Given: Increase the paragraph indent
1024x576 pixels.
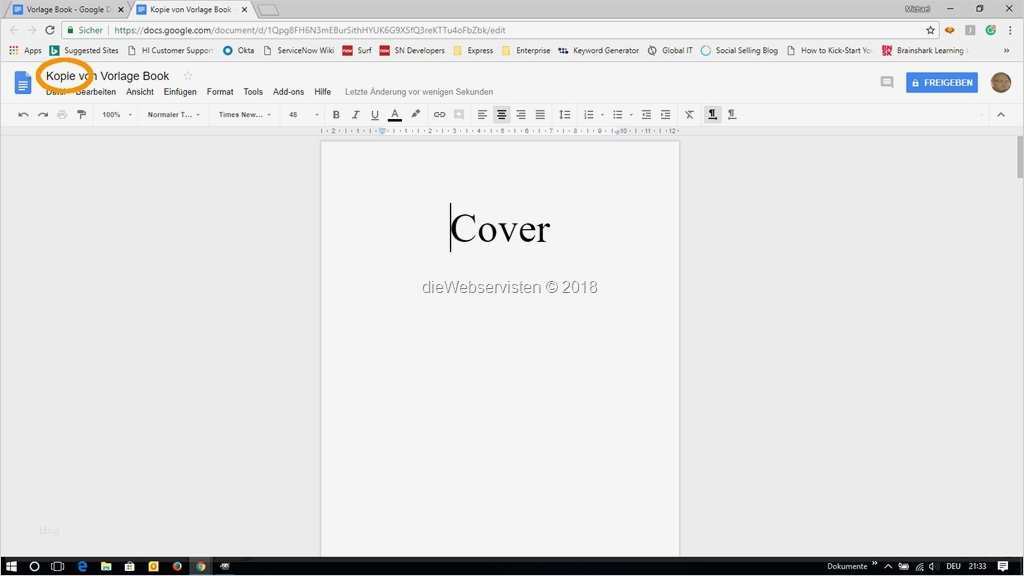Looking at the screenshot, I should click(665, 115).
